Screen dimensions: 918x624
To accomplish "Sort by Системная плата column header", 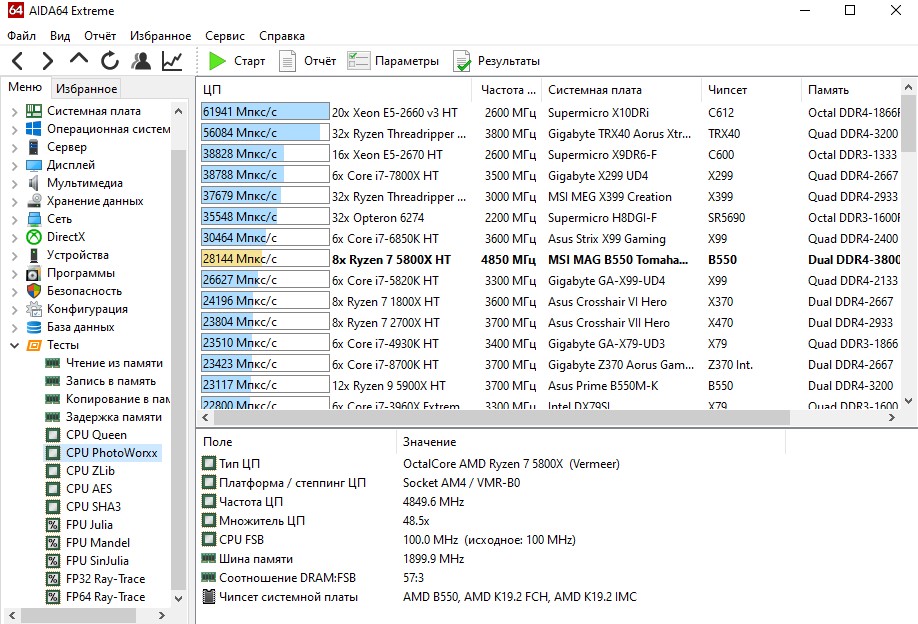I will [621, 90].
